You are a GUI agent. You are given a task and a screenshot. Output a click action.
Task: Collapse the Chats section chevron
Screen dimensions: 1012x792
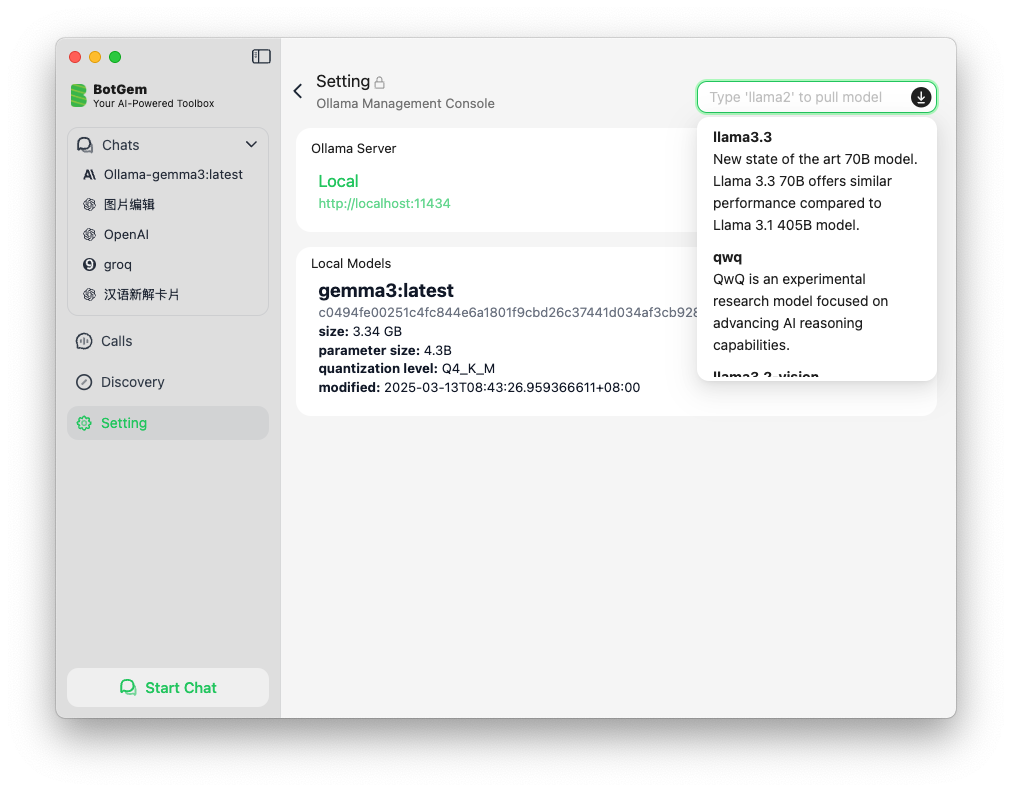[x=252, y=145]
